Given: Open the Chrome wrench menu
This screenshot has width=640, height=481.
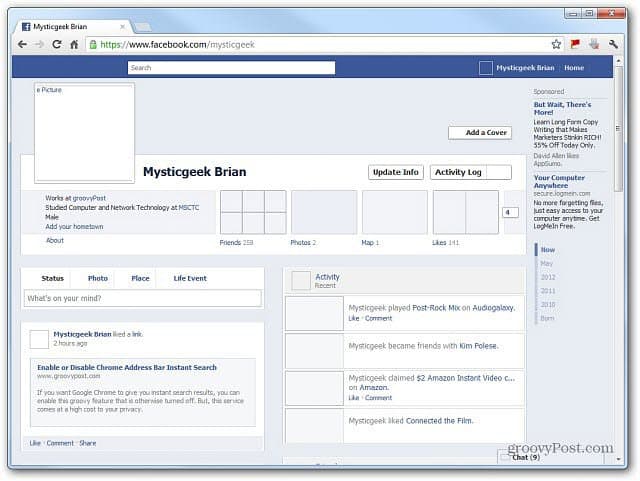Looking at the screenshot, I should [613, 44].
